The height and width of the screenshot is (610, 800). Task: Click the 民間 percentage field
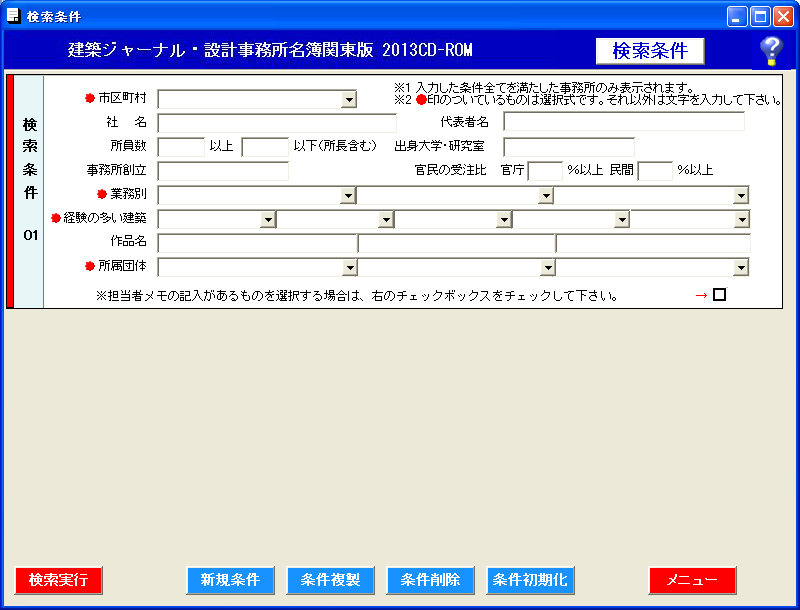pos(656,171)
